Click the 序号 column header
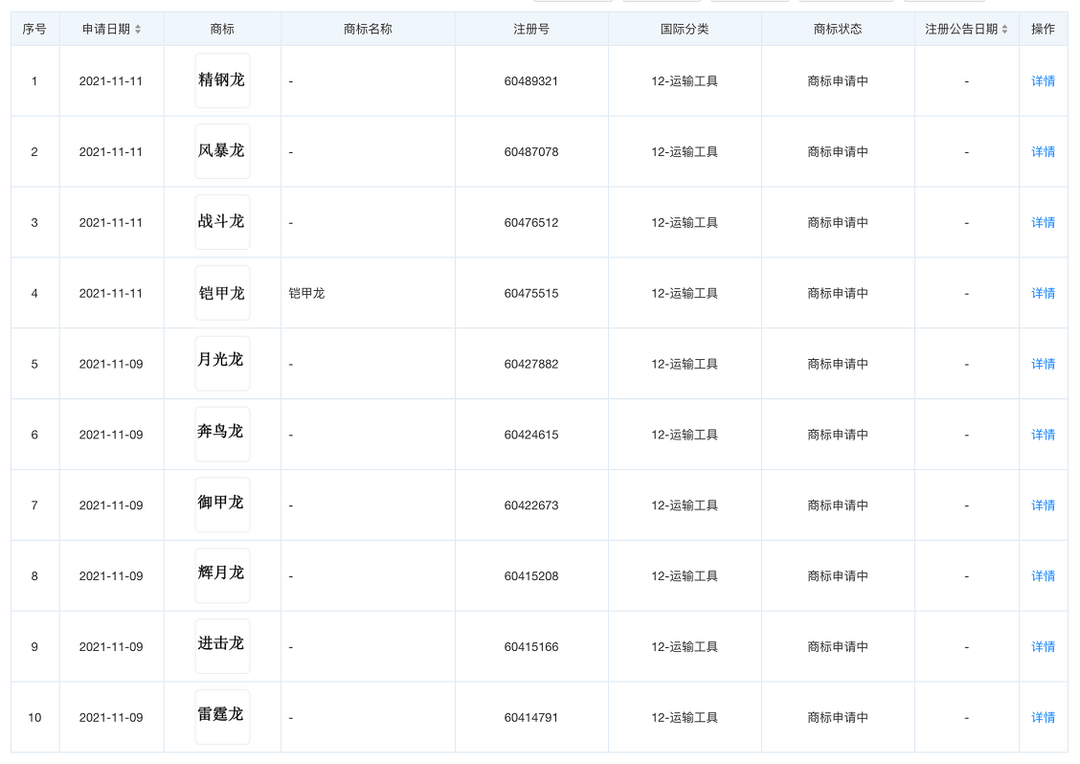 click(34, 29)
